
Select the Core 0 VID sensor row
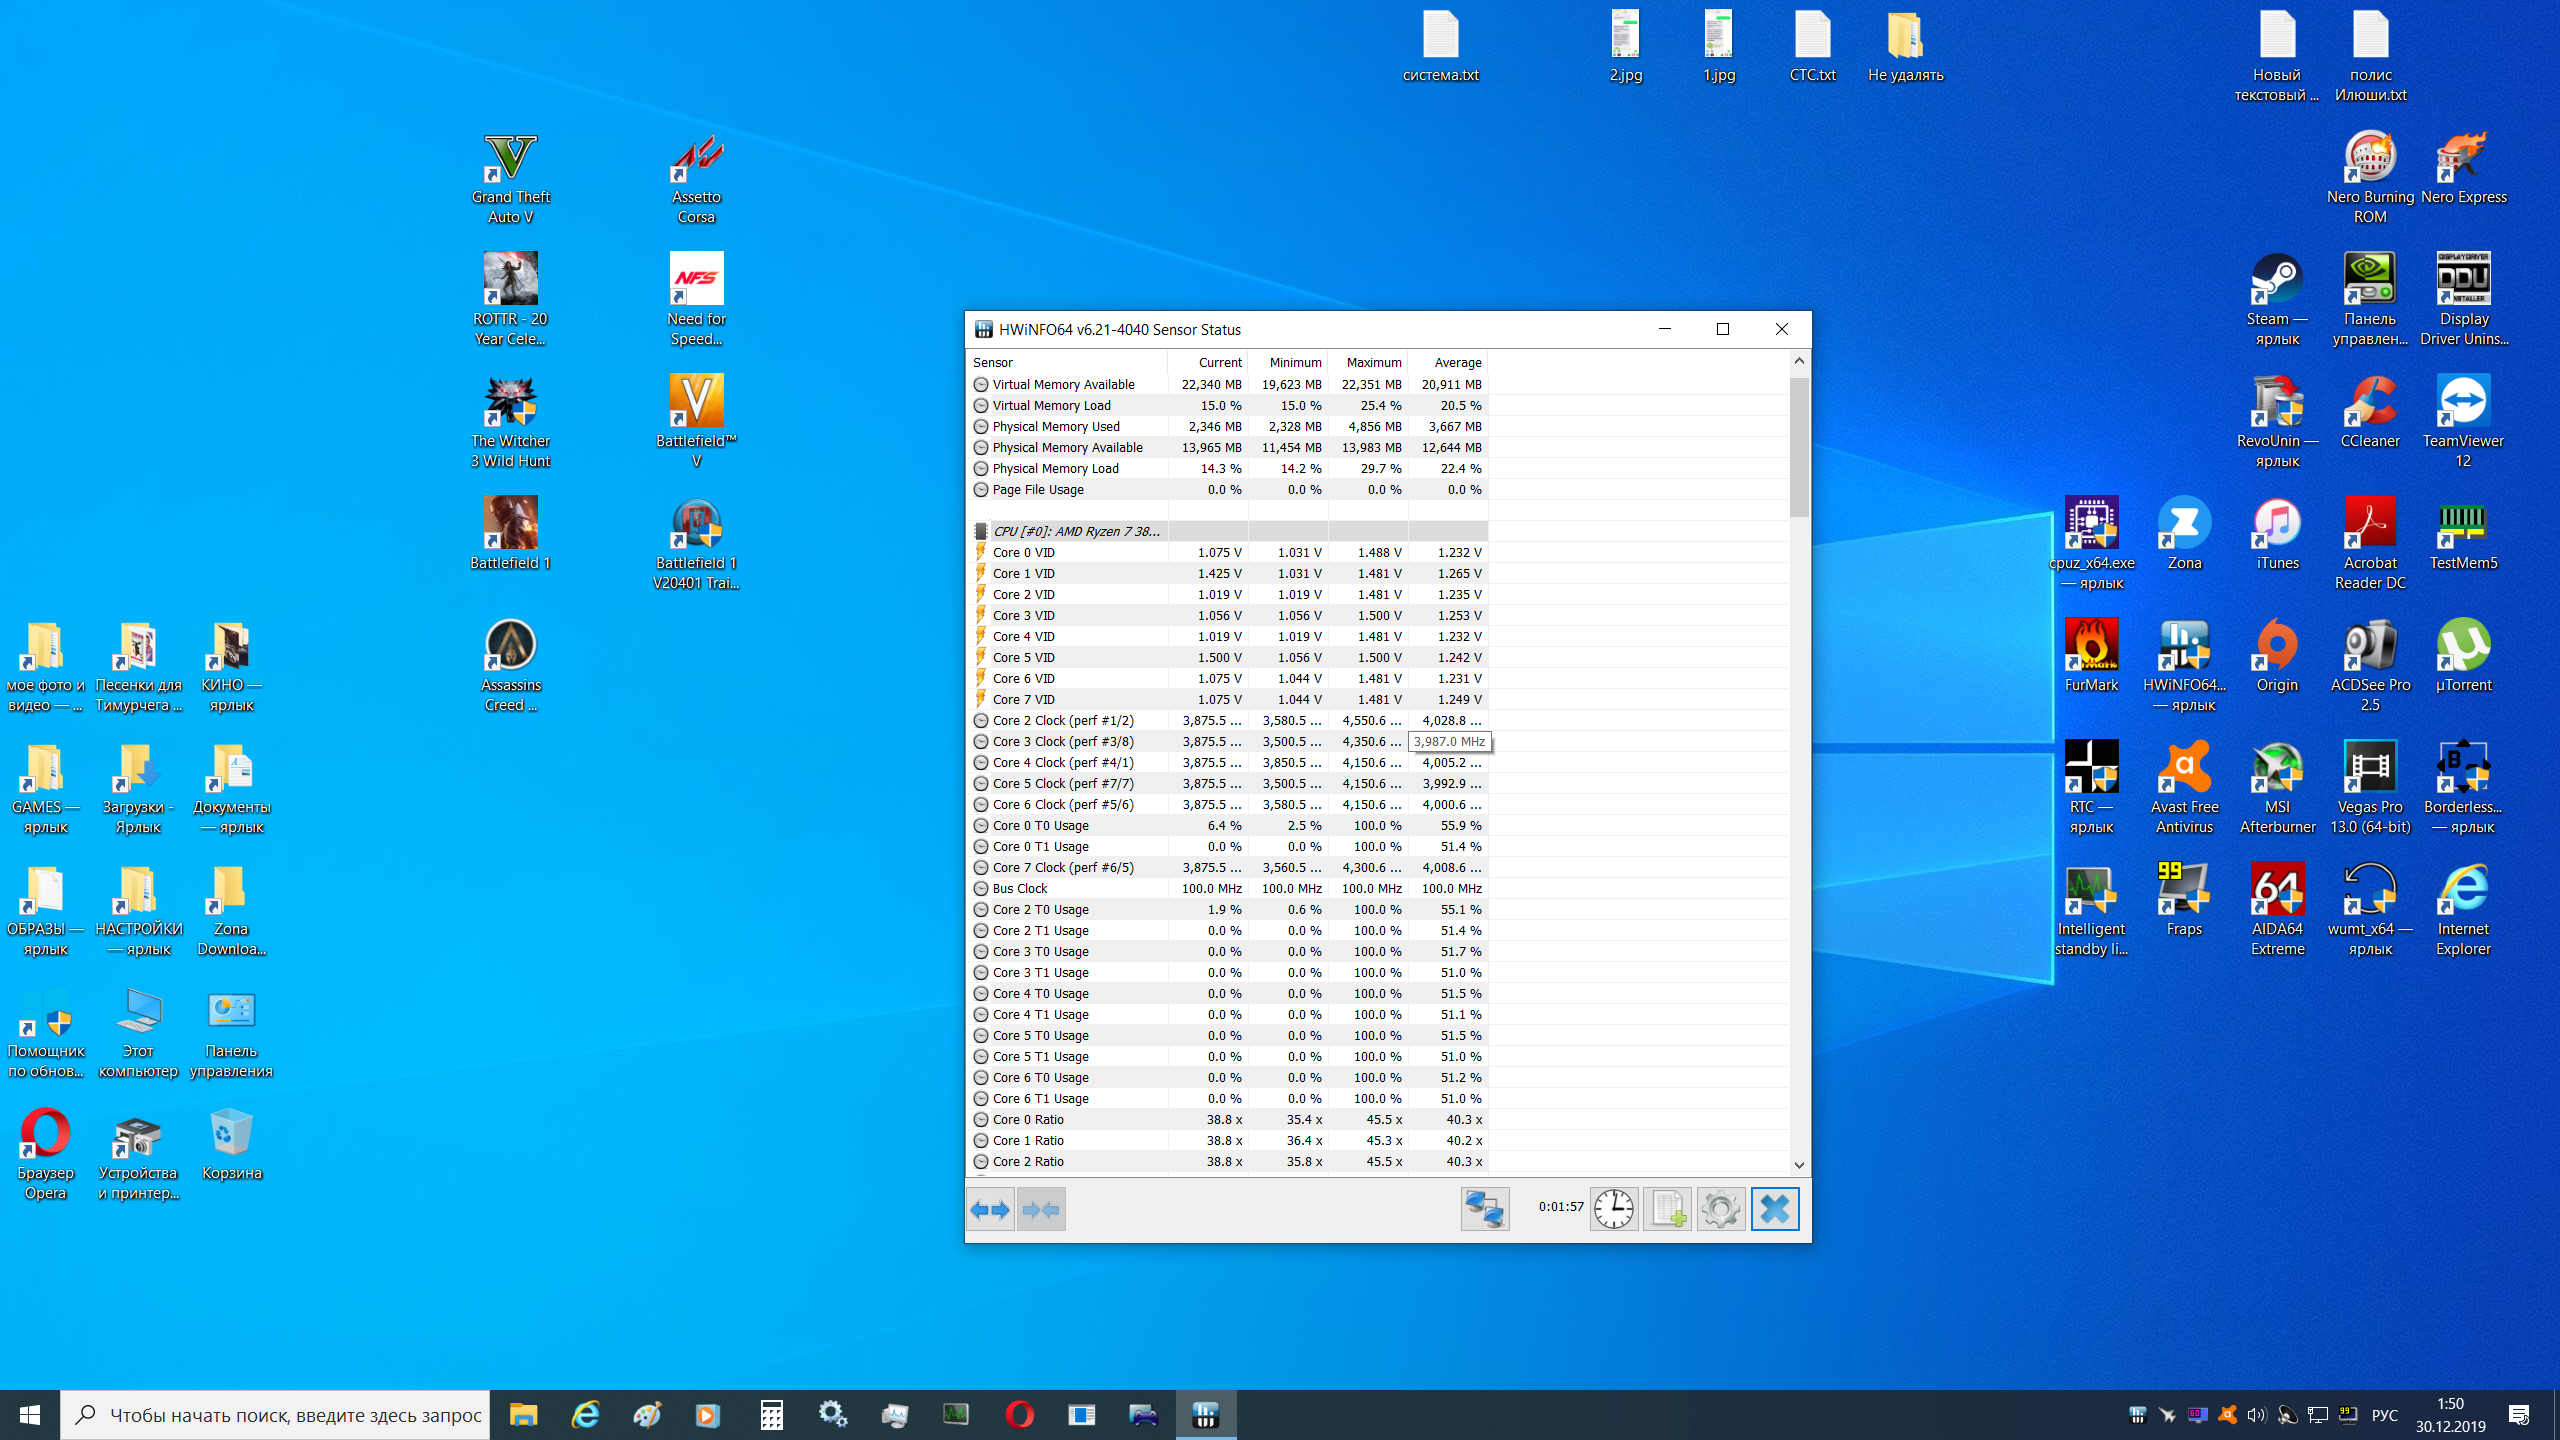(x=1024, y=553)
